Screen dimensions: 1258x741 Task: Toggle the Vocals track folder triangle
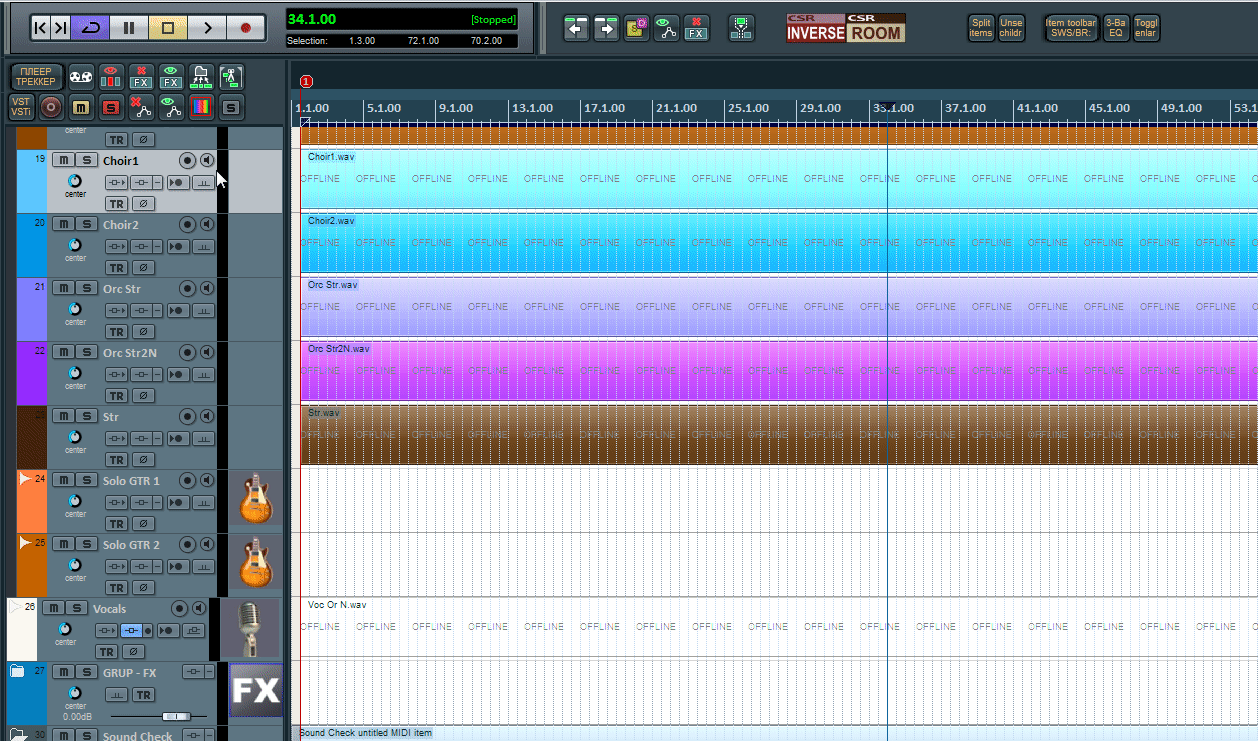[x=14, y=607]
